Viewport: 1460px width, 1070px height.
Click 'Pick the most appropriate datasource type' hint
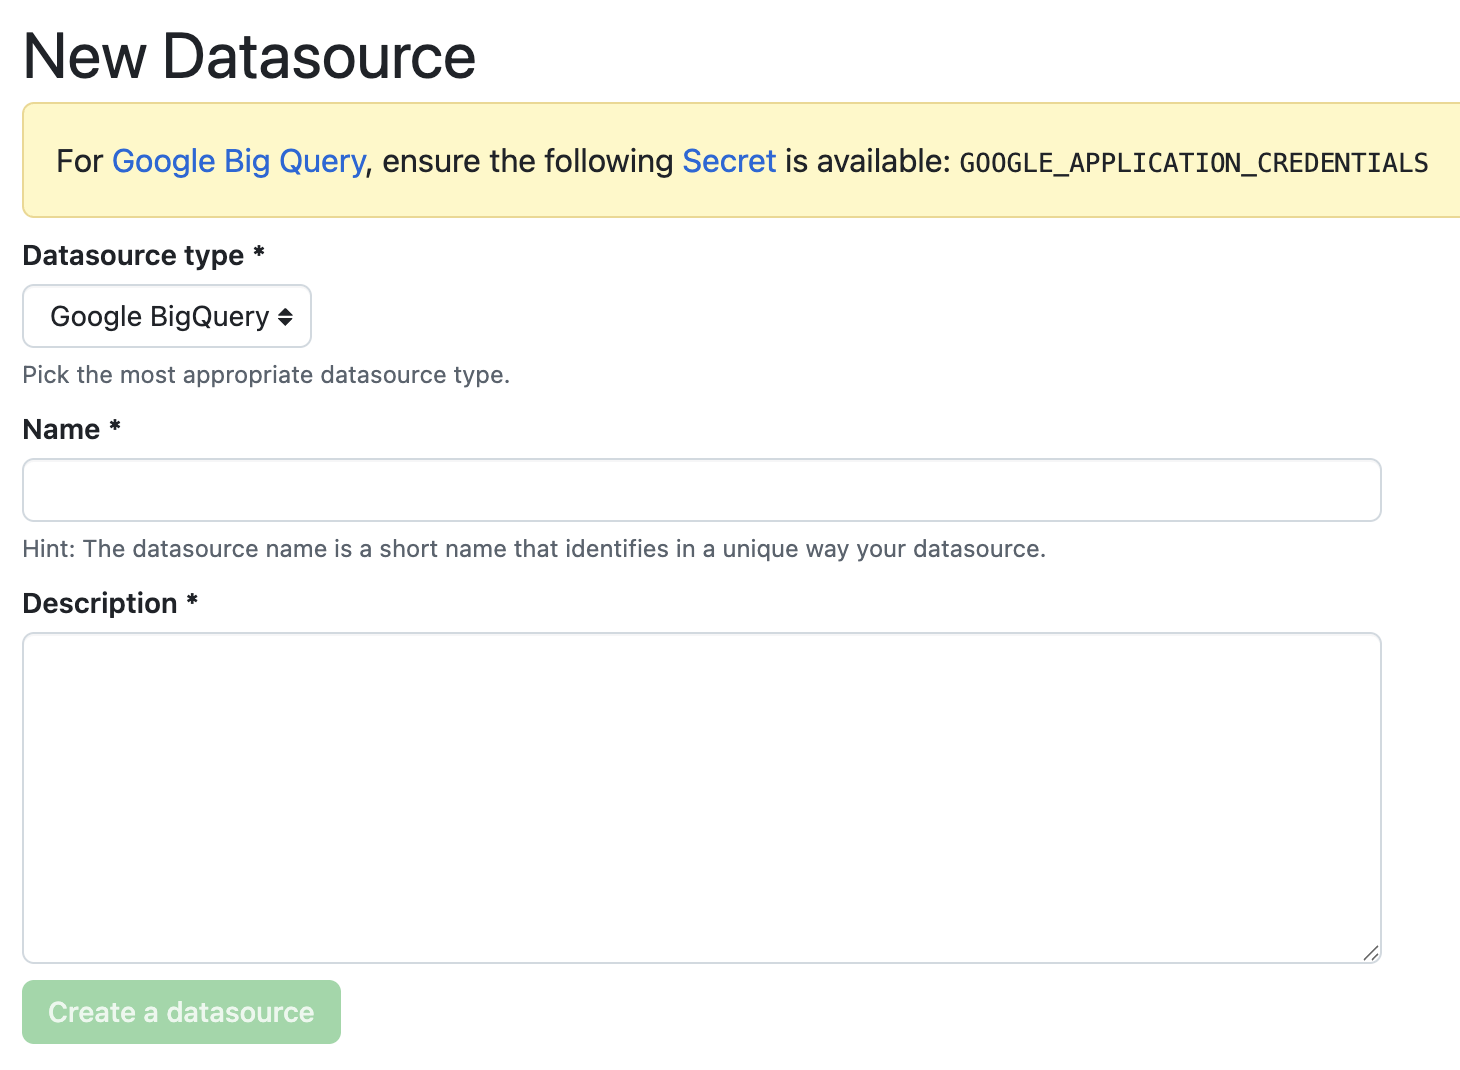pos(266,375)
